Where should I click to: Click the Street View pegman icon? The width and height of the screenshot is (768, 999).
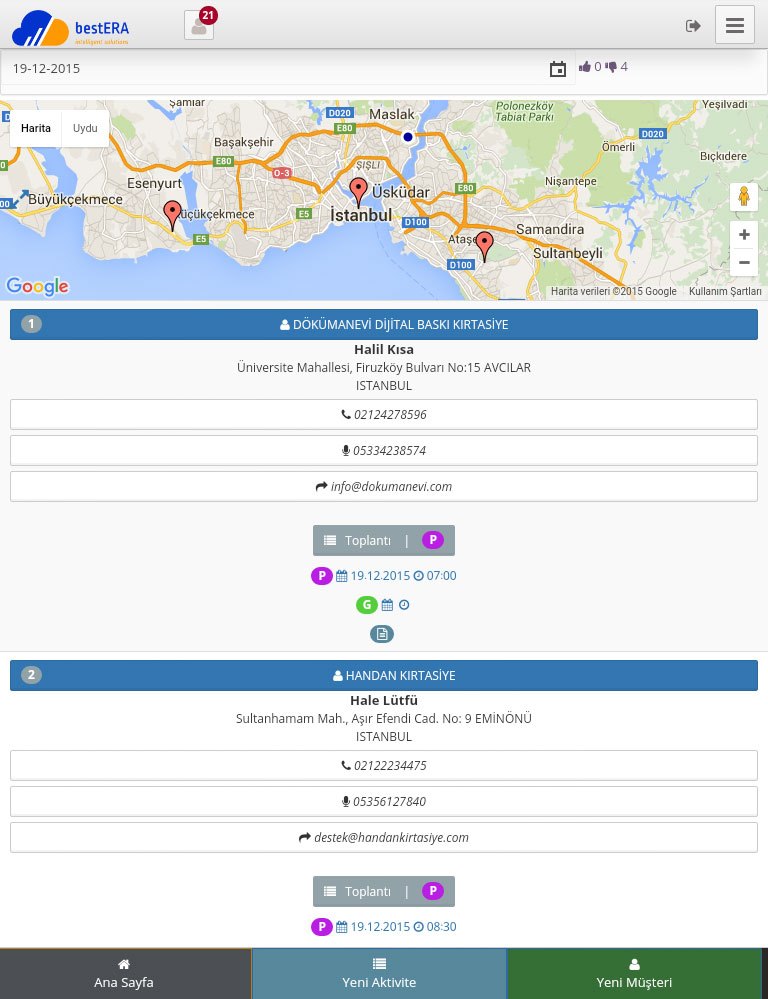click(x=744, y=196)
